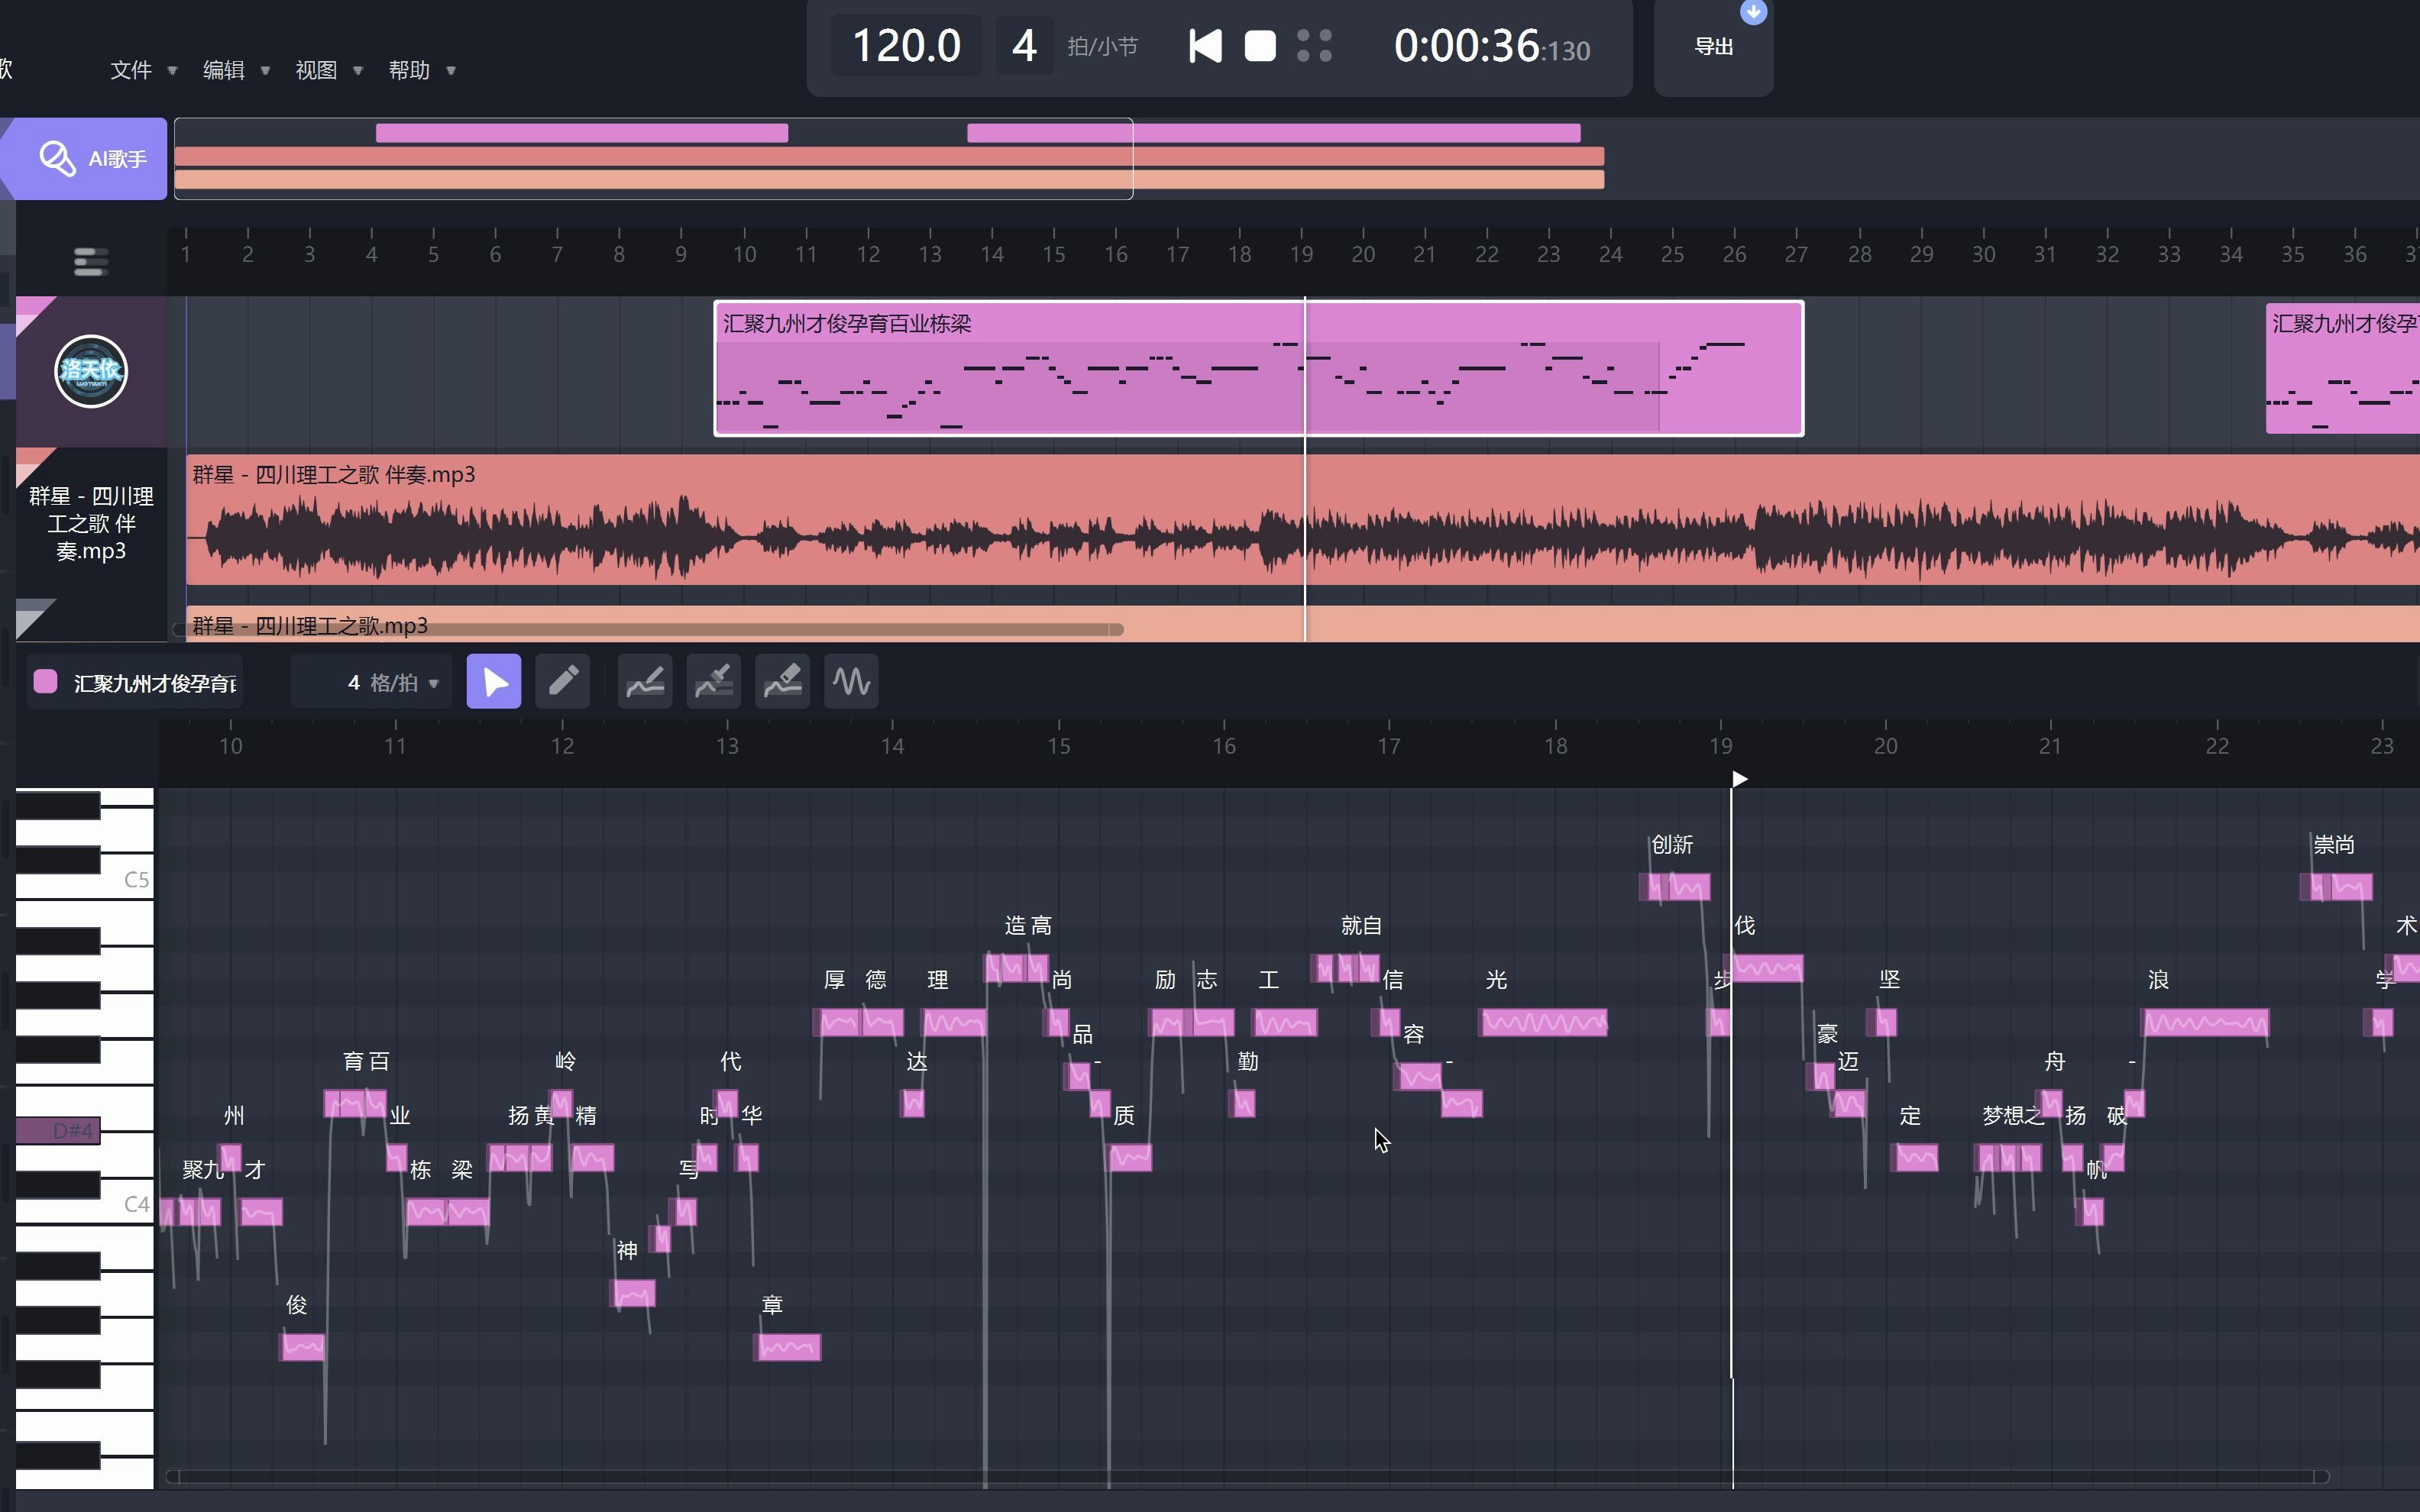Open the 文件 menu

coord(142,70)
